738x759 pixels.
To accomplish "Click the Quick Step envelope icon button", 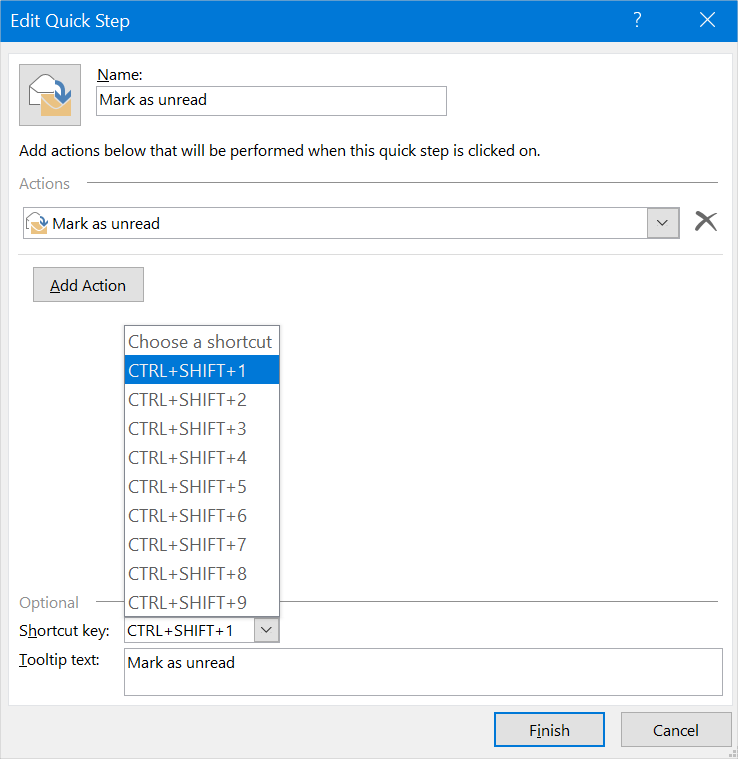I will pos(50,94).
